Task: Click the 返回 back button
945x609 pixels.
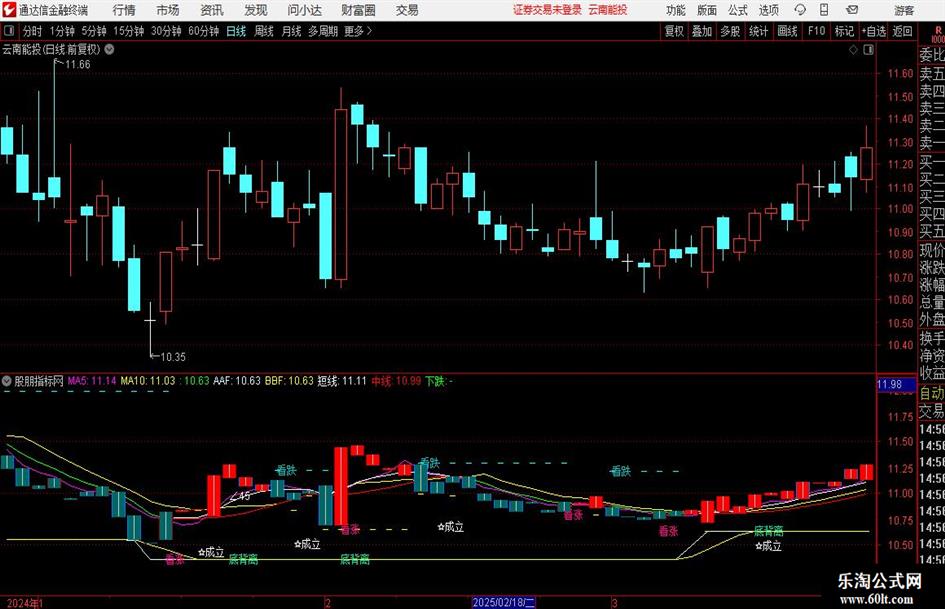Action: (902, 31)
